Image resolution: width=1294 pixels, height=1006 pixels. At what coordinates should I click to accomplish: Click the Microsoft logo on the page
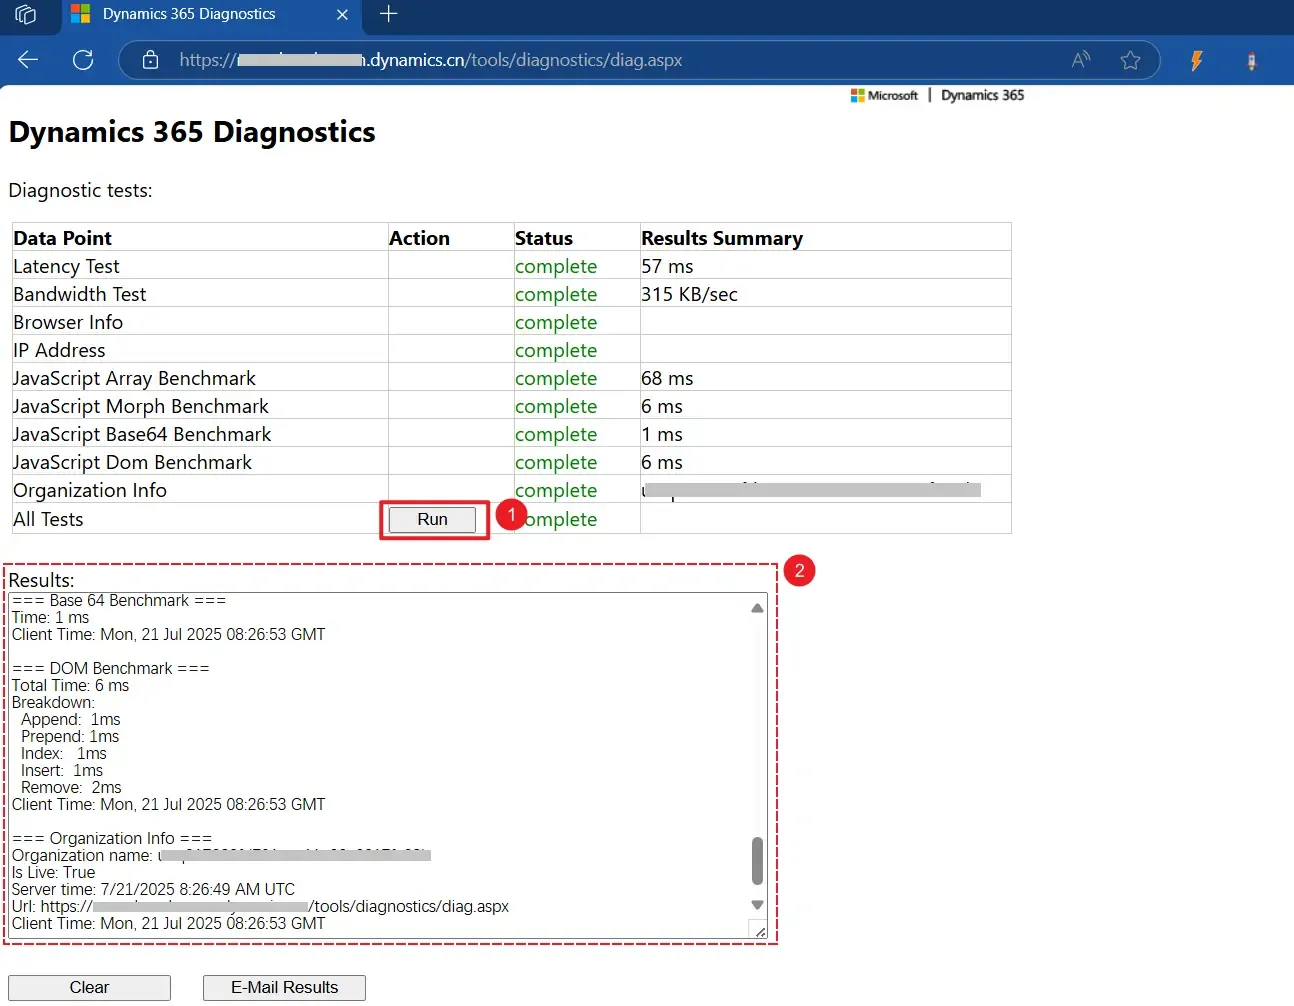(x=884, y=95)
